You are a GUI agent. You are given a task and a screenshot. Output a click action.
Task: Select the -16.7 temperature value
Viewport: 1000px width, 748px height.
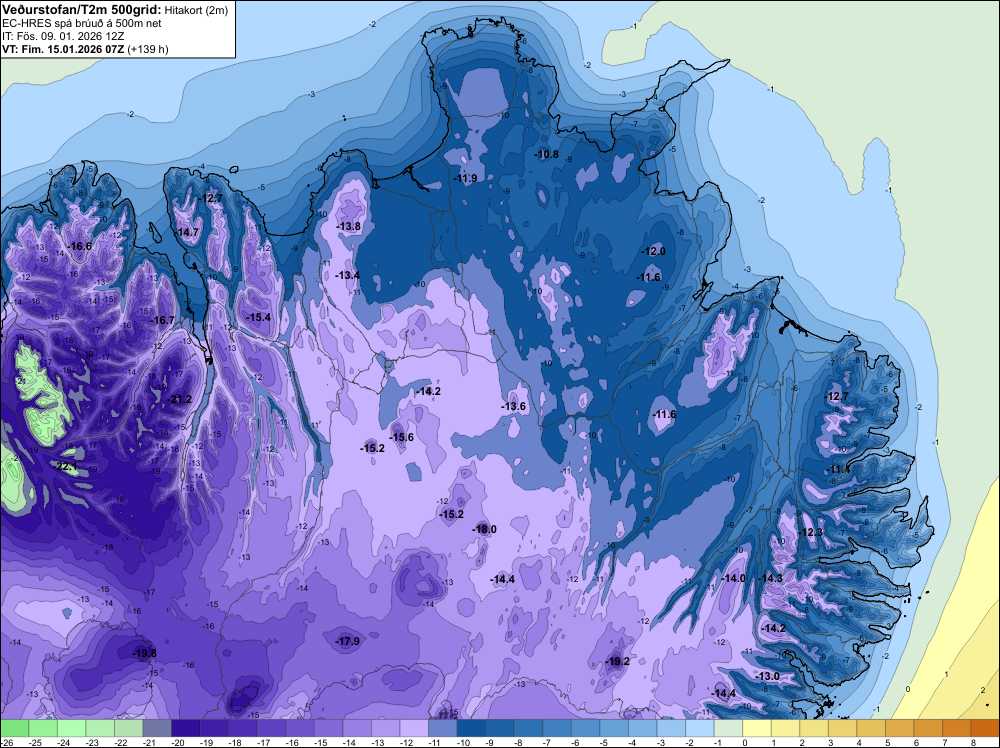[x=162, y=320]
